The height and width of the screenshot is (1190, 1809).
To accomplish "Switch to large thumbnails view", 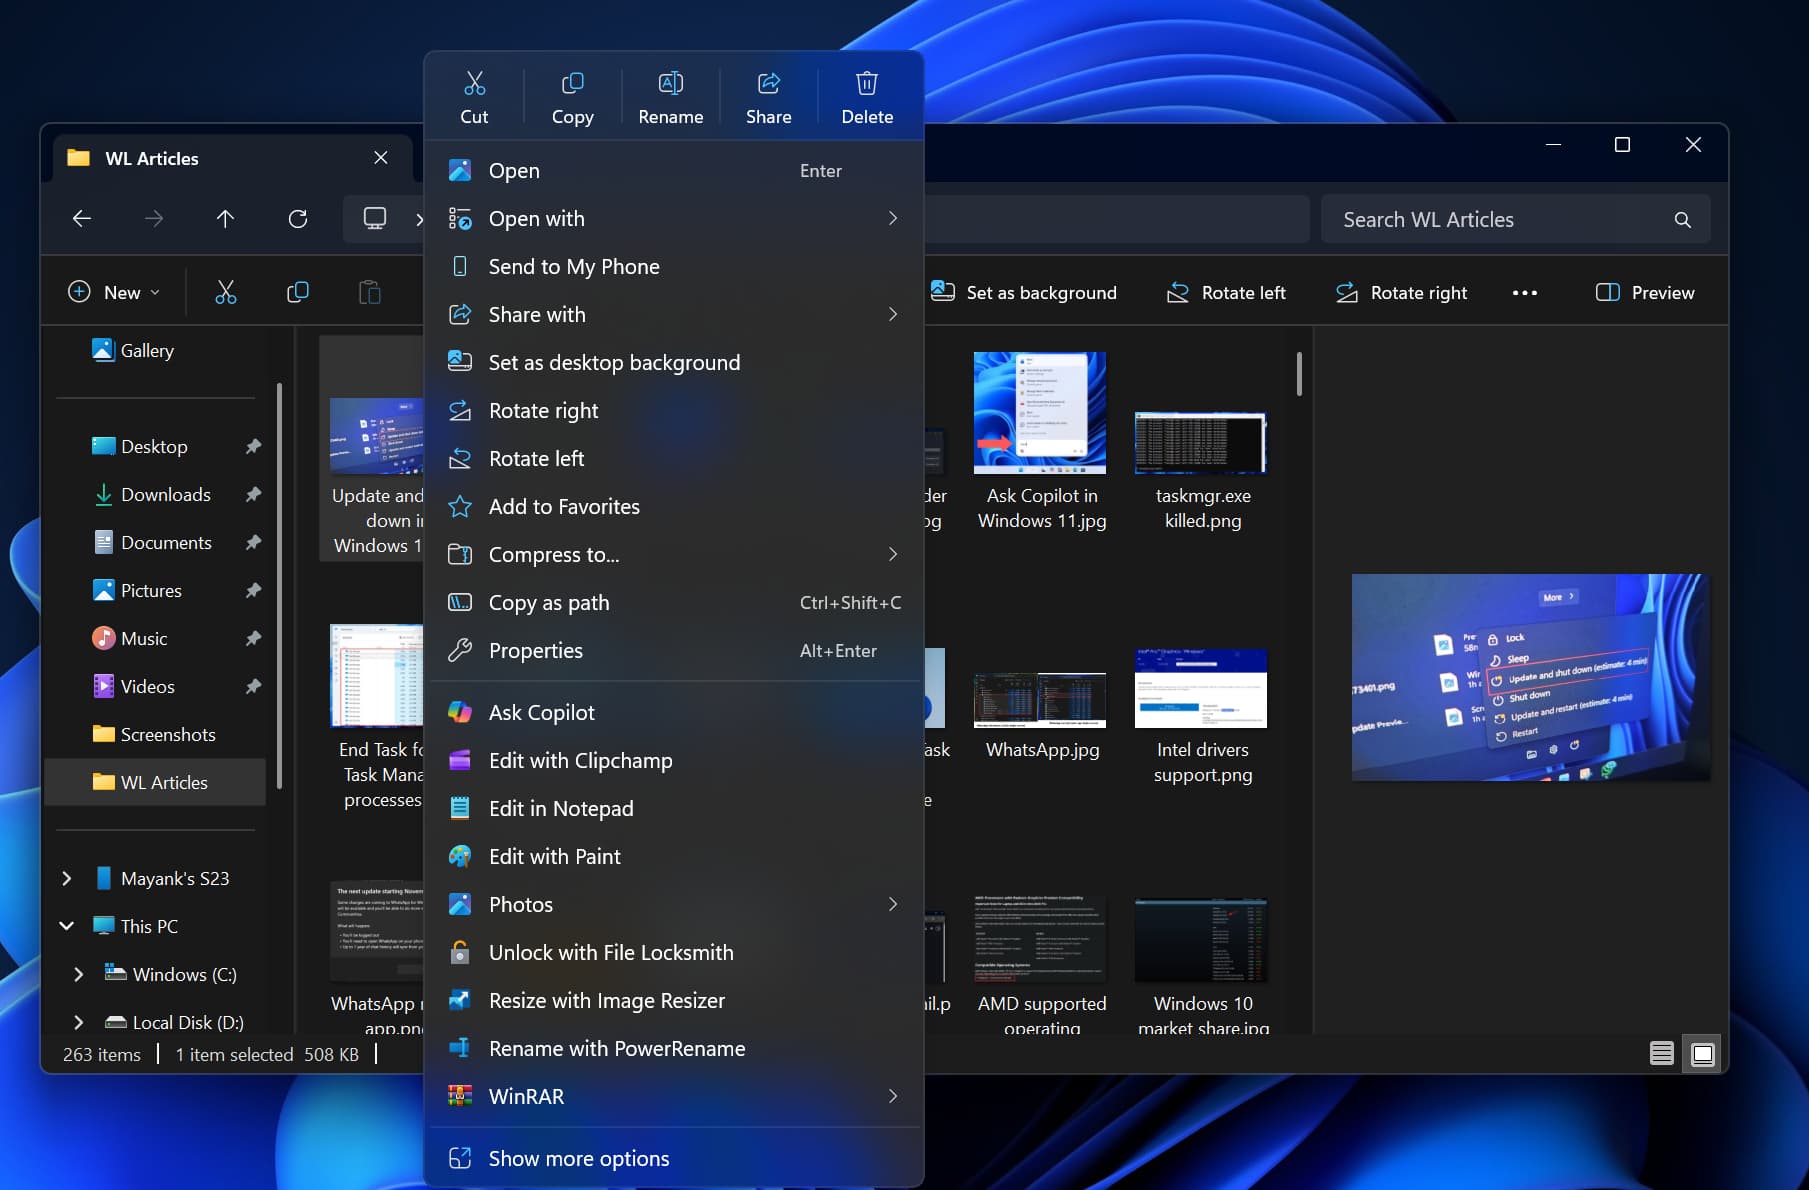I will [1702, 1053].
